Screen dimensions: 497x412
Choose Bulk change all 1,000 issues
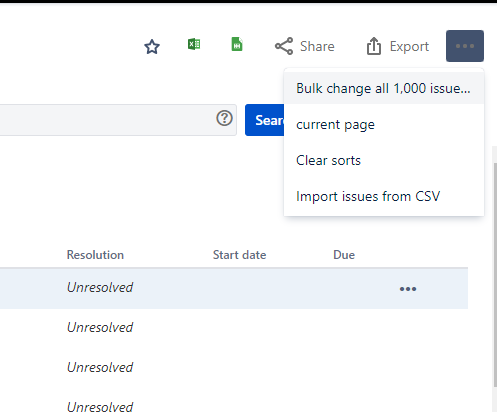384,88
